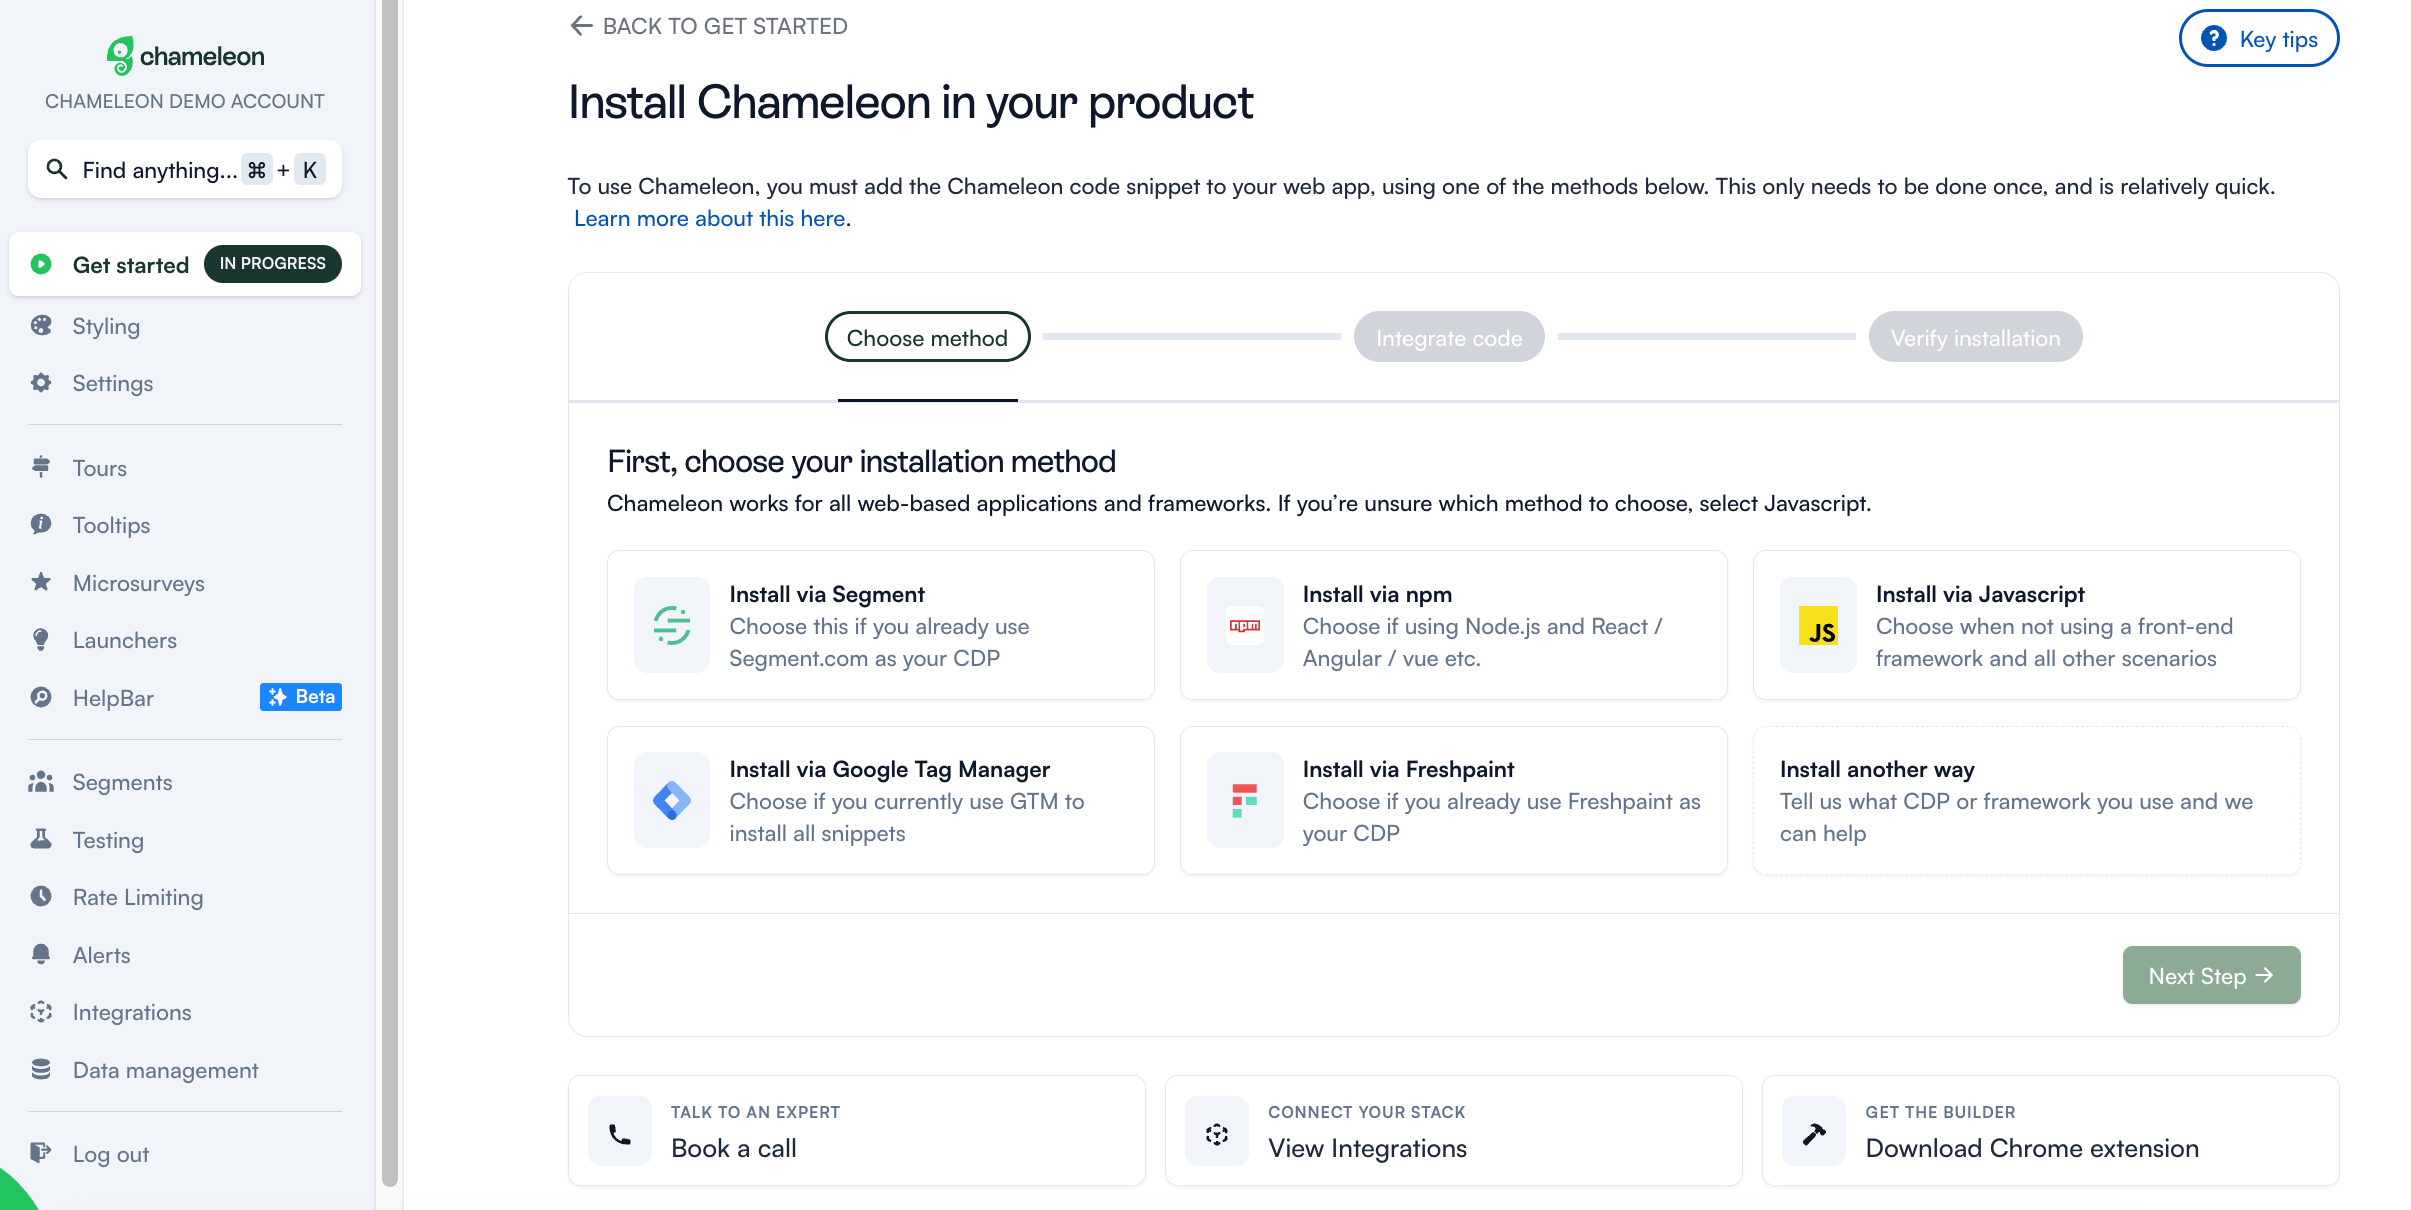Click the Data management database icon

click(41, 1069)
